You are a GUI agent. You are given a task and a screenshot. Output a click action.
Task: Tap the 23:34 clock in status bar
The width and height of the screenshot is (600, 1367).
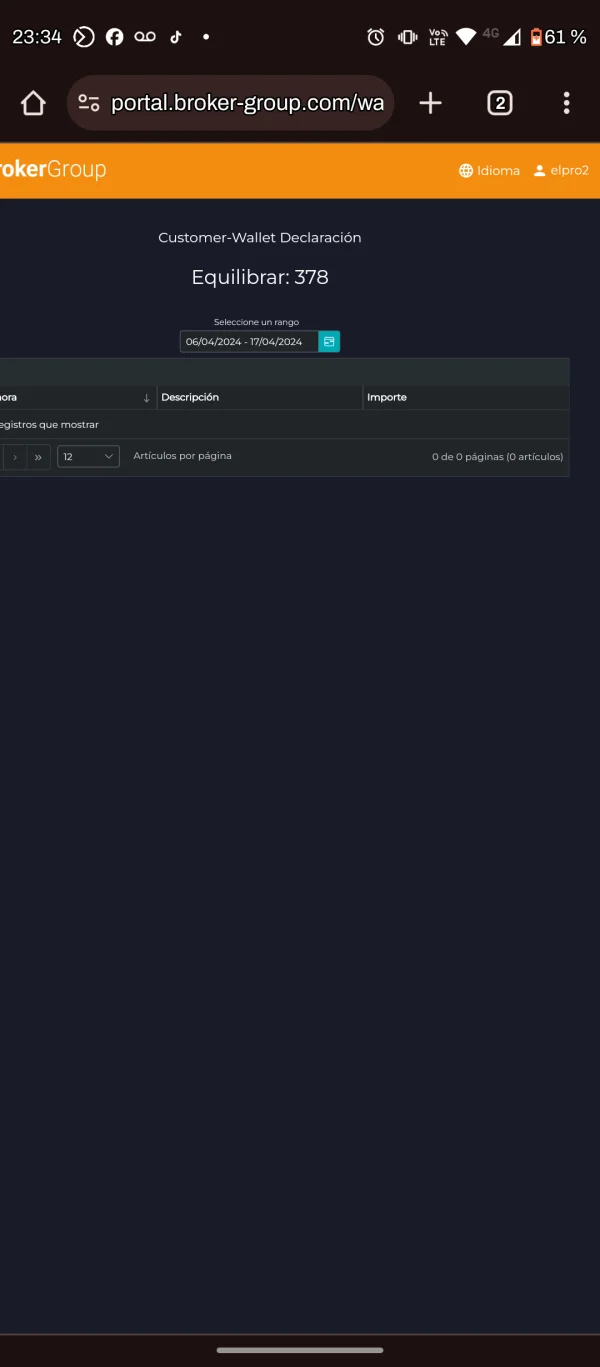37,37
